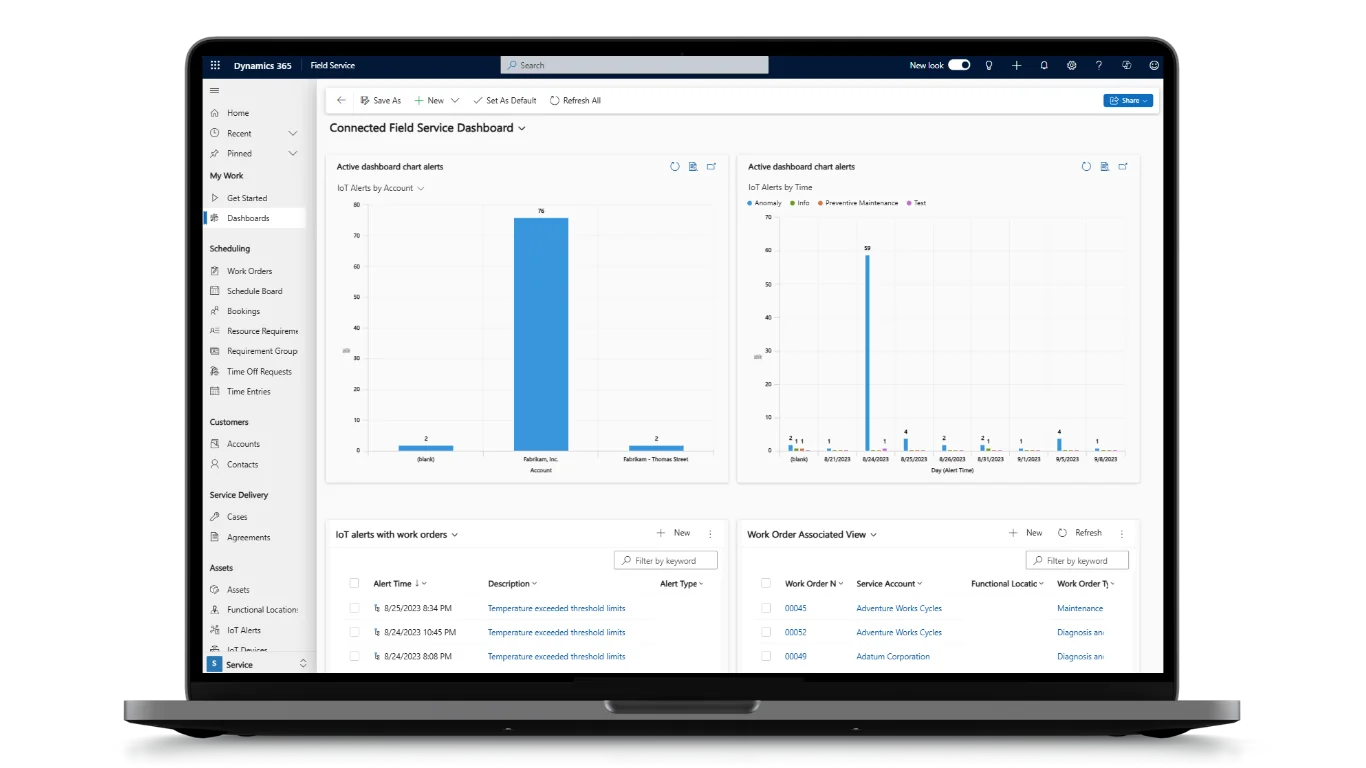Open the settings gear icon
Image resolution: width=1366 pixels, height=768 pixels.
pos(1071,65)
